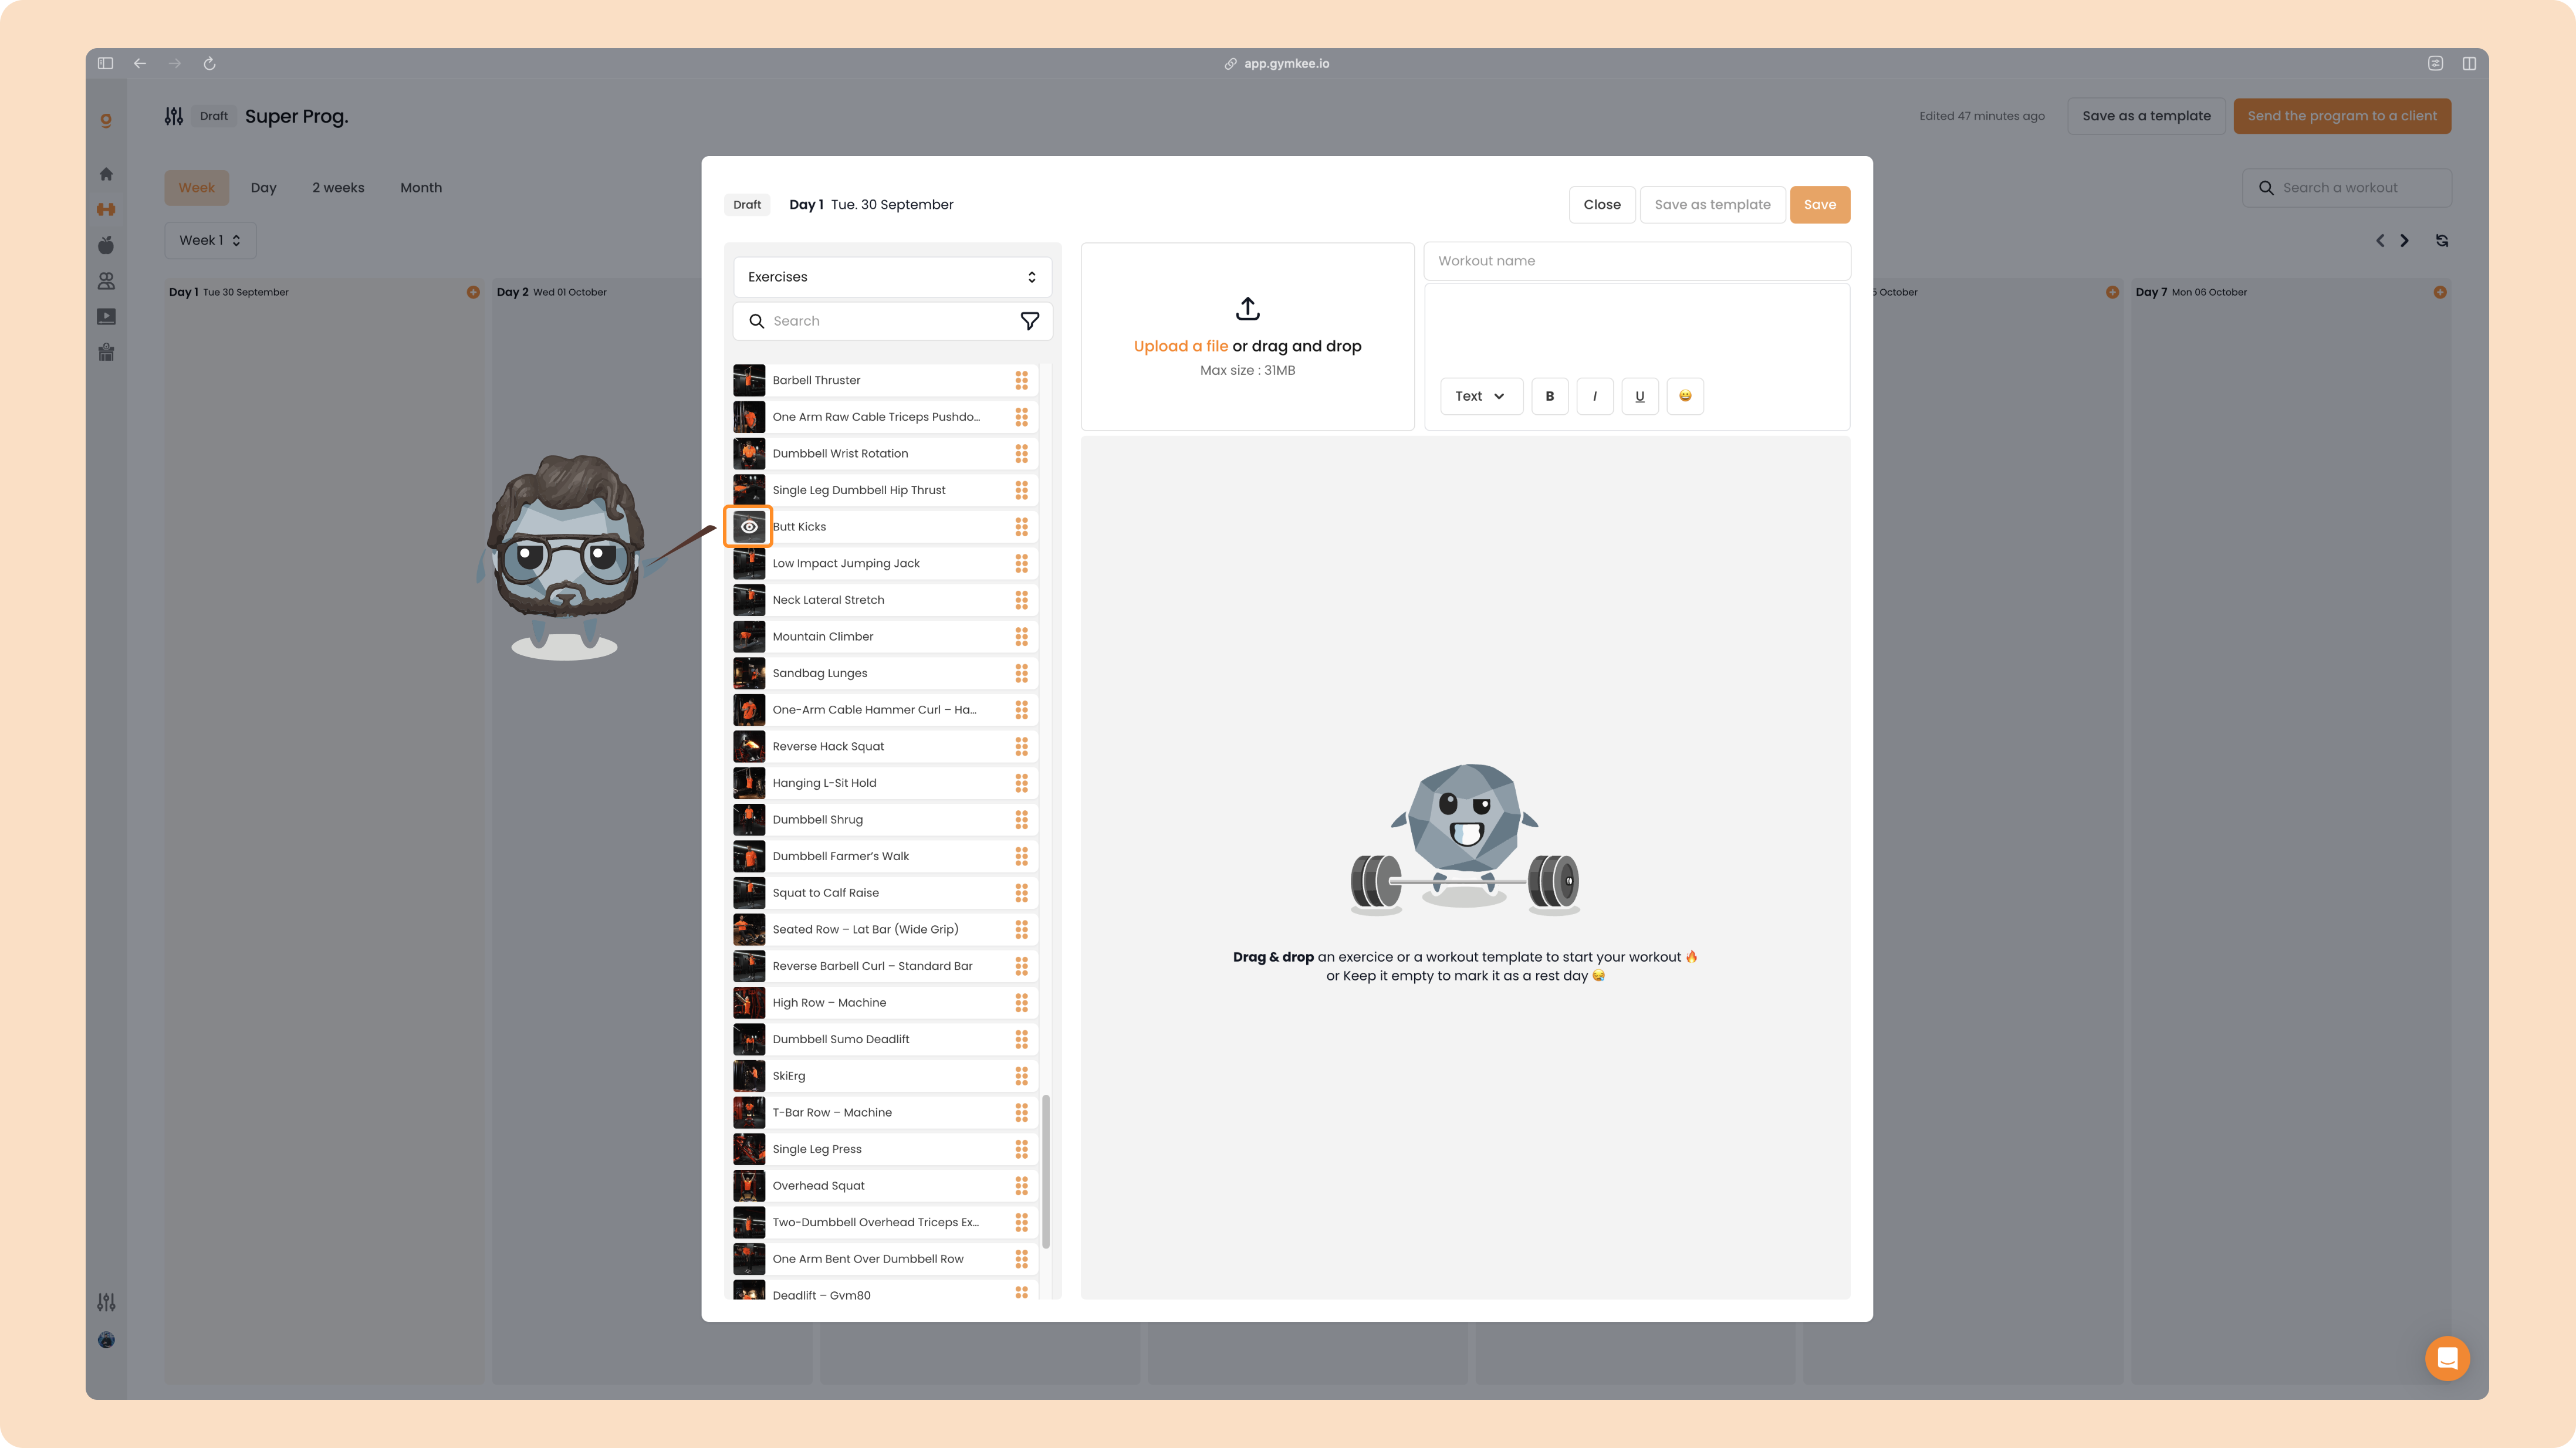The height and width of the screenshot is (1448, 2576).
Task: Save the Day 1 workout
Action: click(1819, 205)
